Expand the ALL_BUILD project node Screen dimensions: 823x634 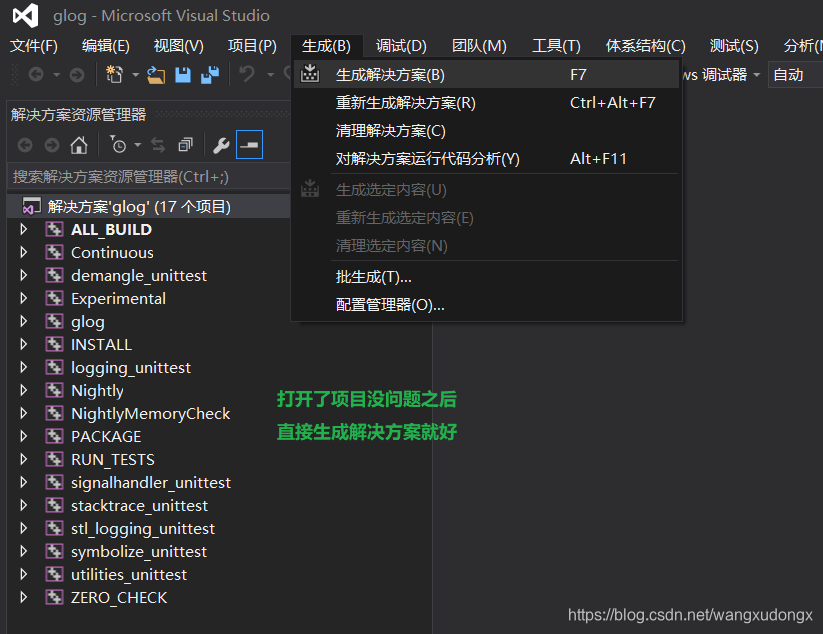(x=24, y=229)
